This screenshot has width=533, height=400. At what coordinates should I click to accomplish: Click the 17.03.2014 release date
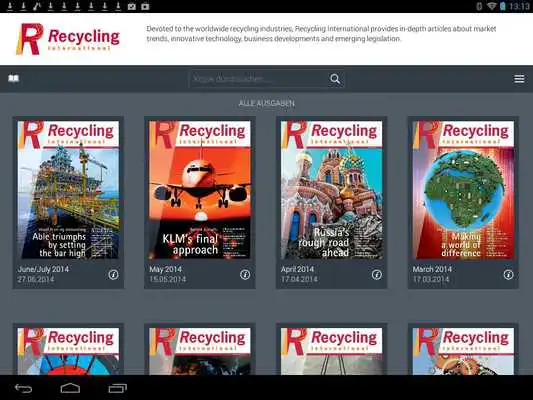coord(431,279)
